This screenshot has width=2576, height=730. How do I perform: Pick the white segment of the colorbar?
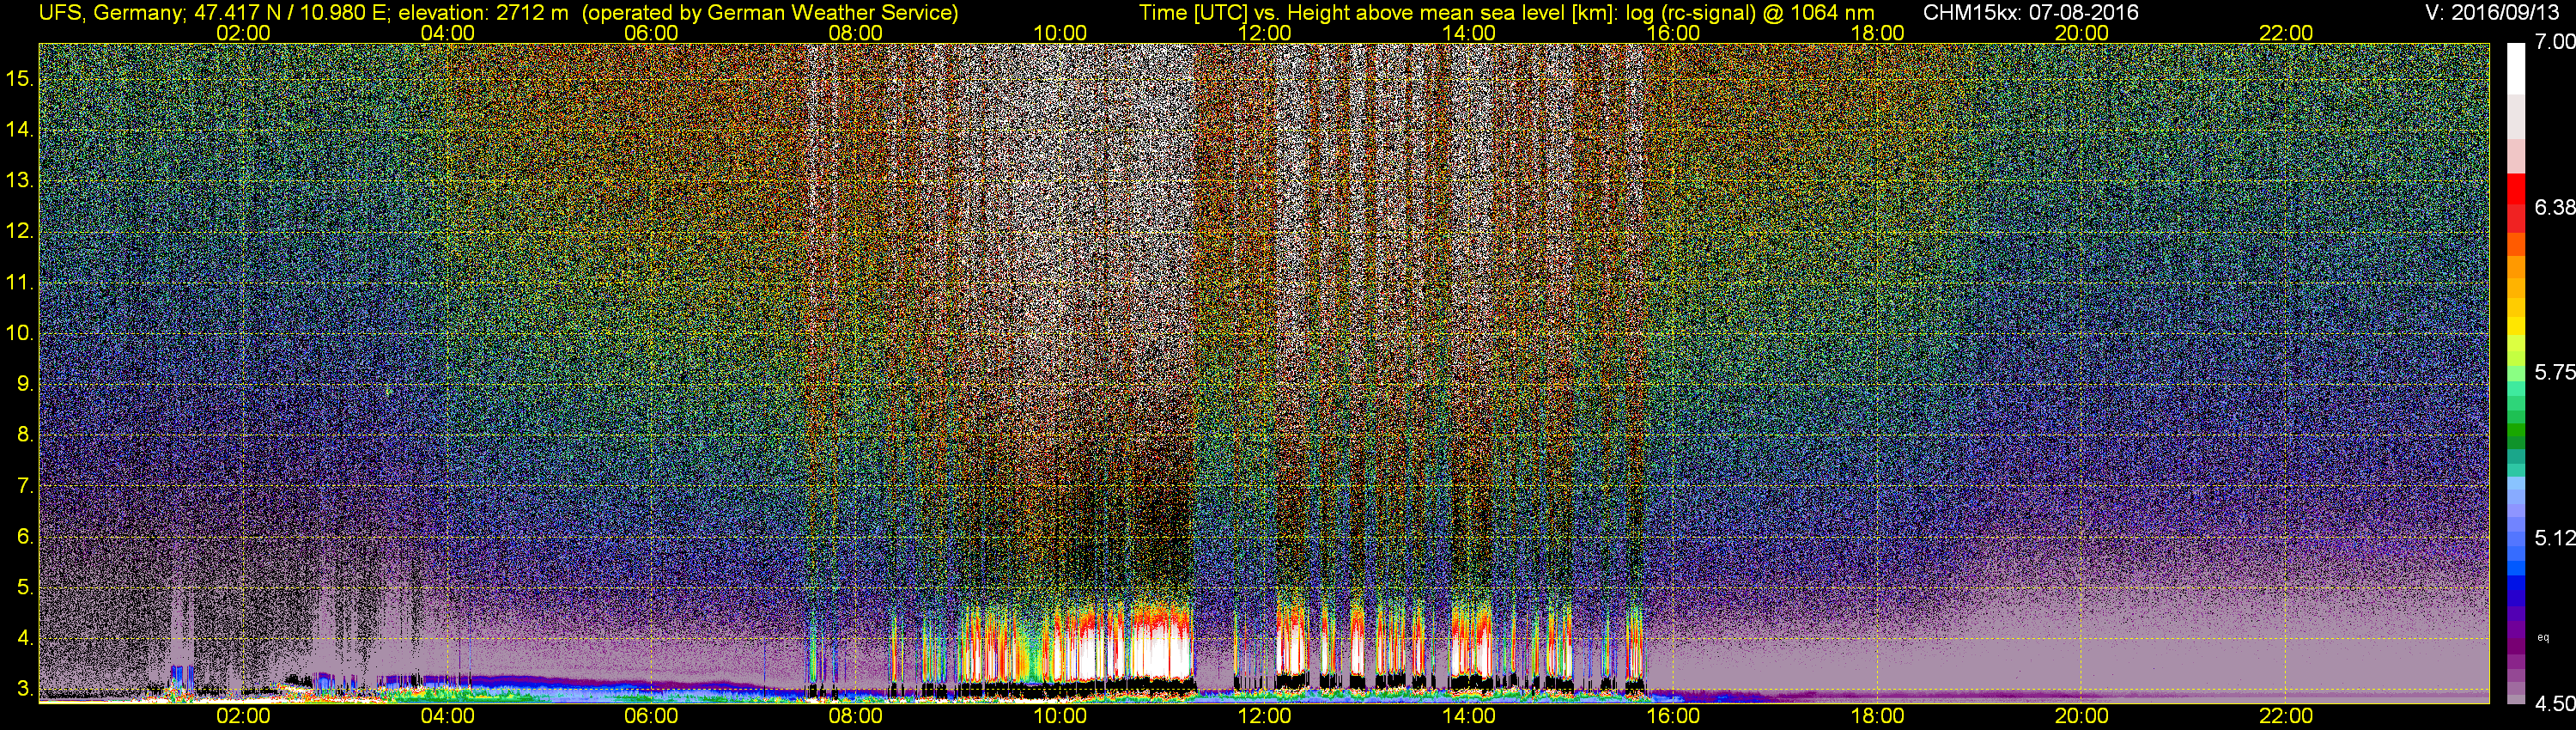(x=2516, y=69)
